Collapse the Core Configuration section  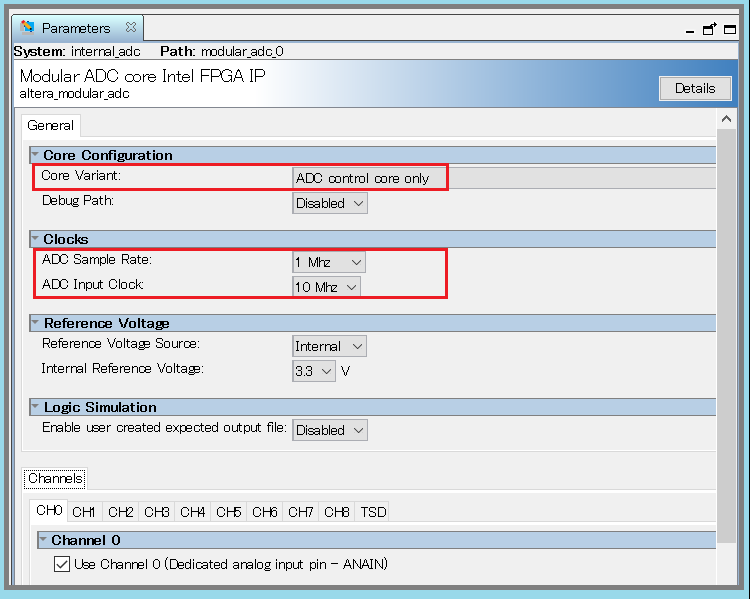click(35, 155)
